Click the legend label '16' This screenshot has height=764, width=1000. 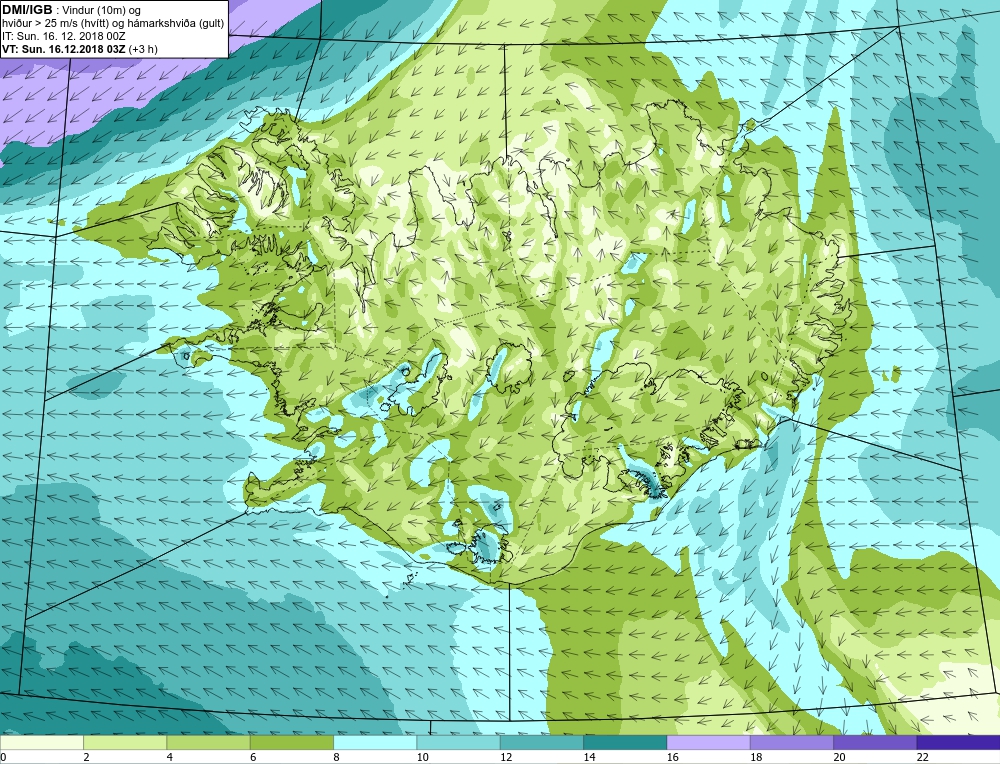[x=672, y=757]
